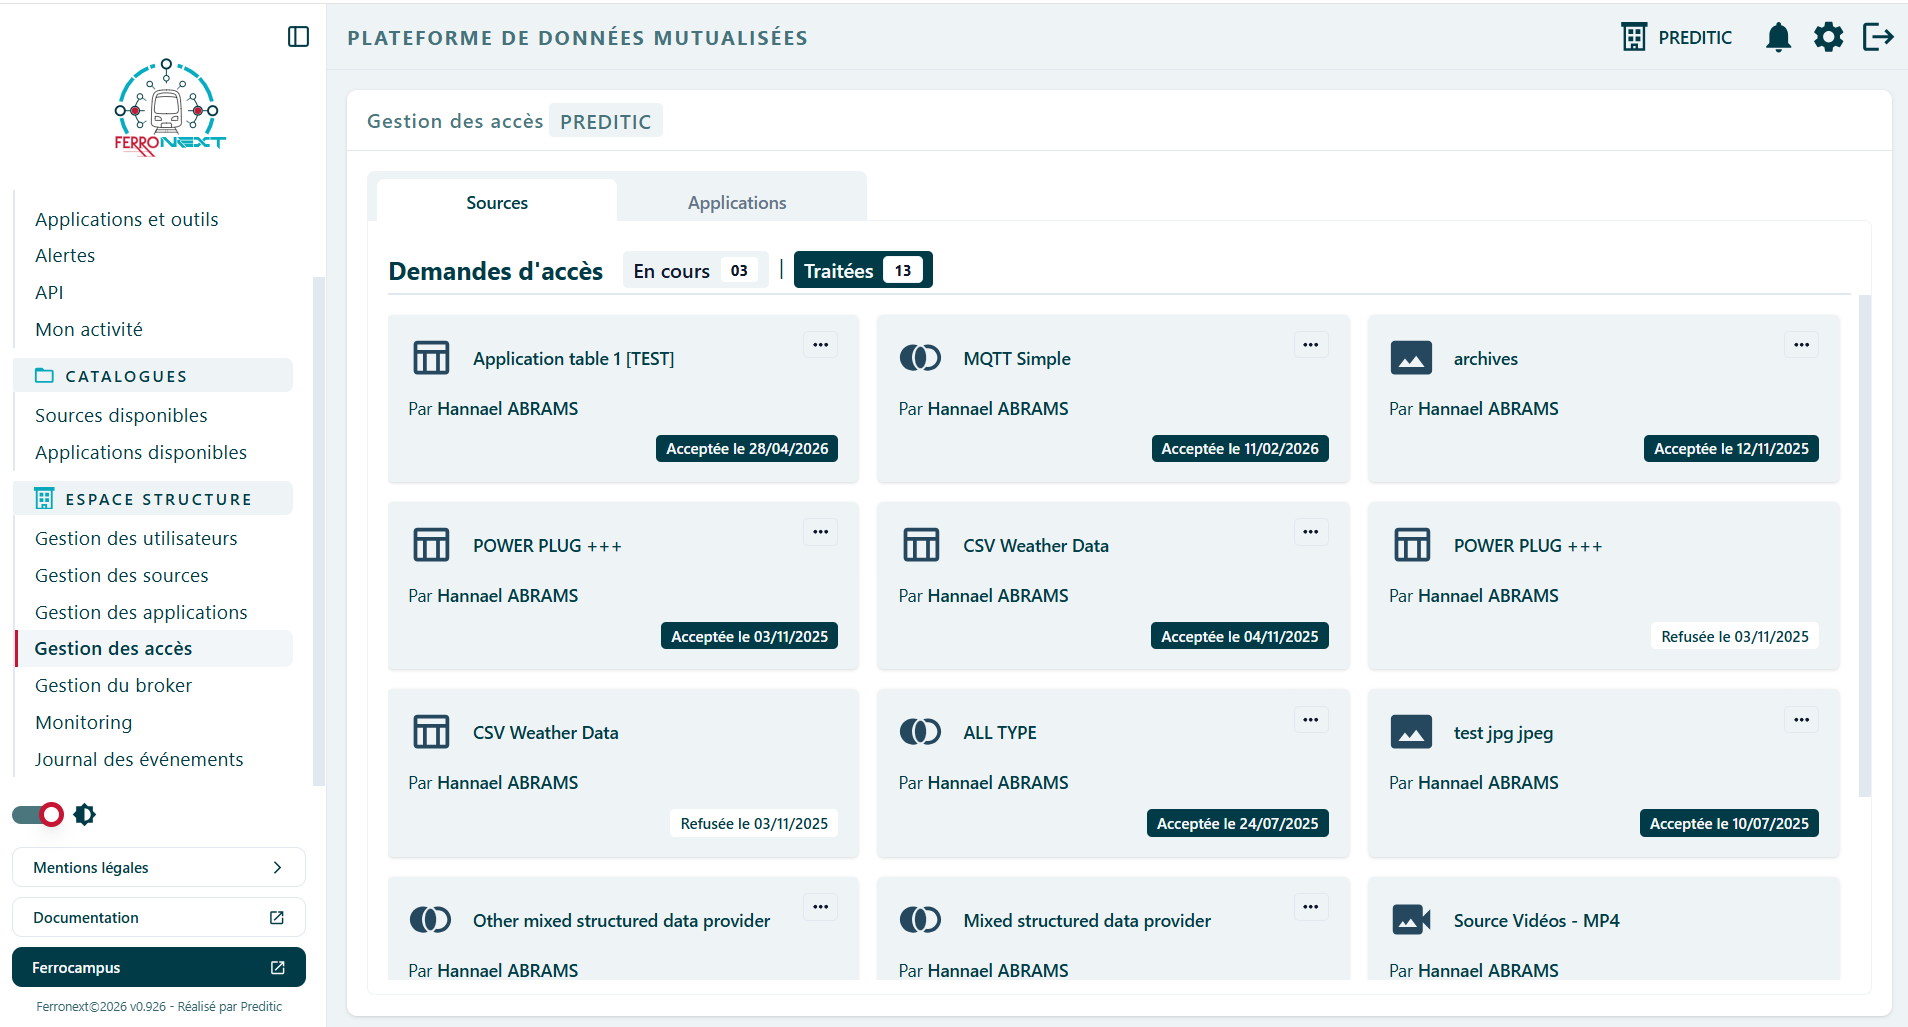Go to Gestion du broker
The image size is (1908, 1027).
113,685
